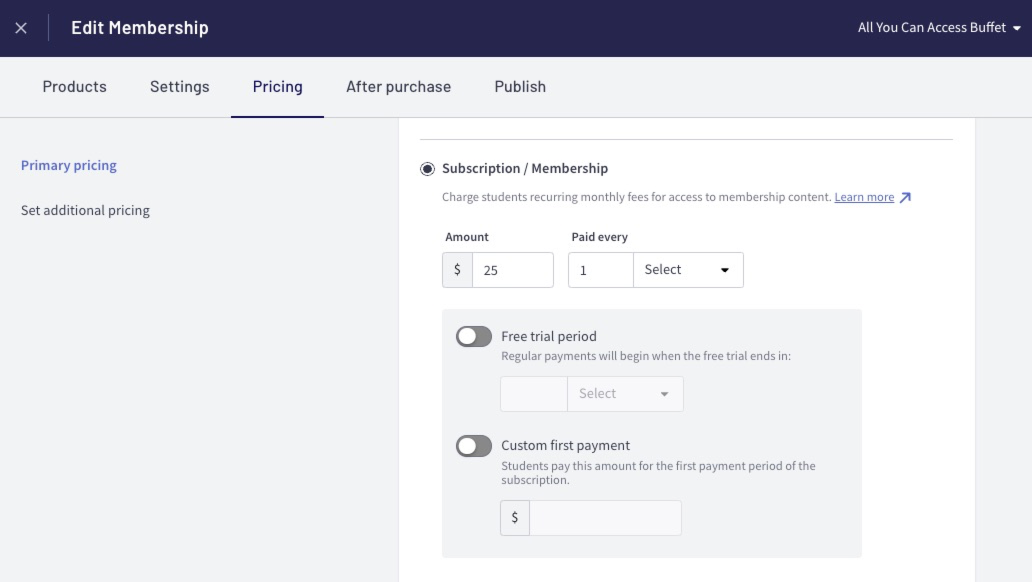Select Primary pricing in the sidebar

click(x=68, y=165)
